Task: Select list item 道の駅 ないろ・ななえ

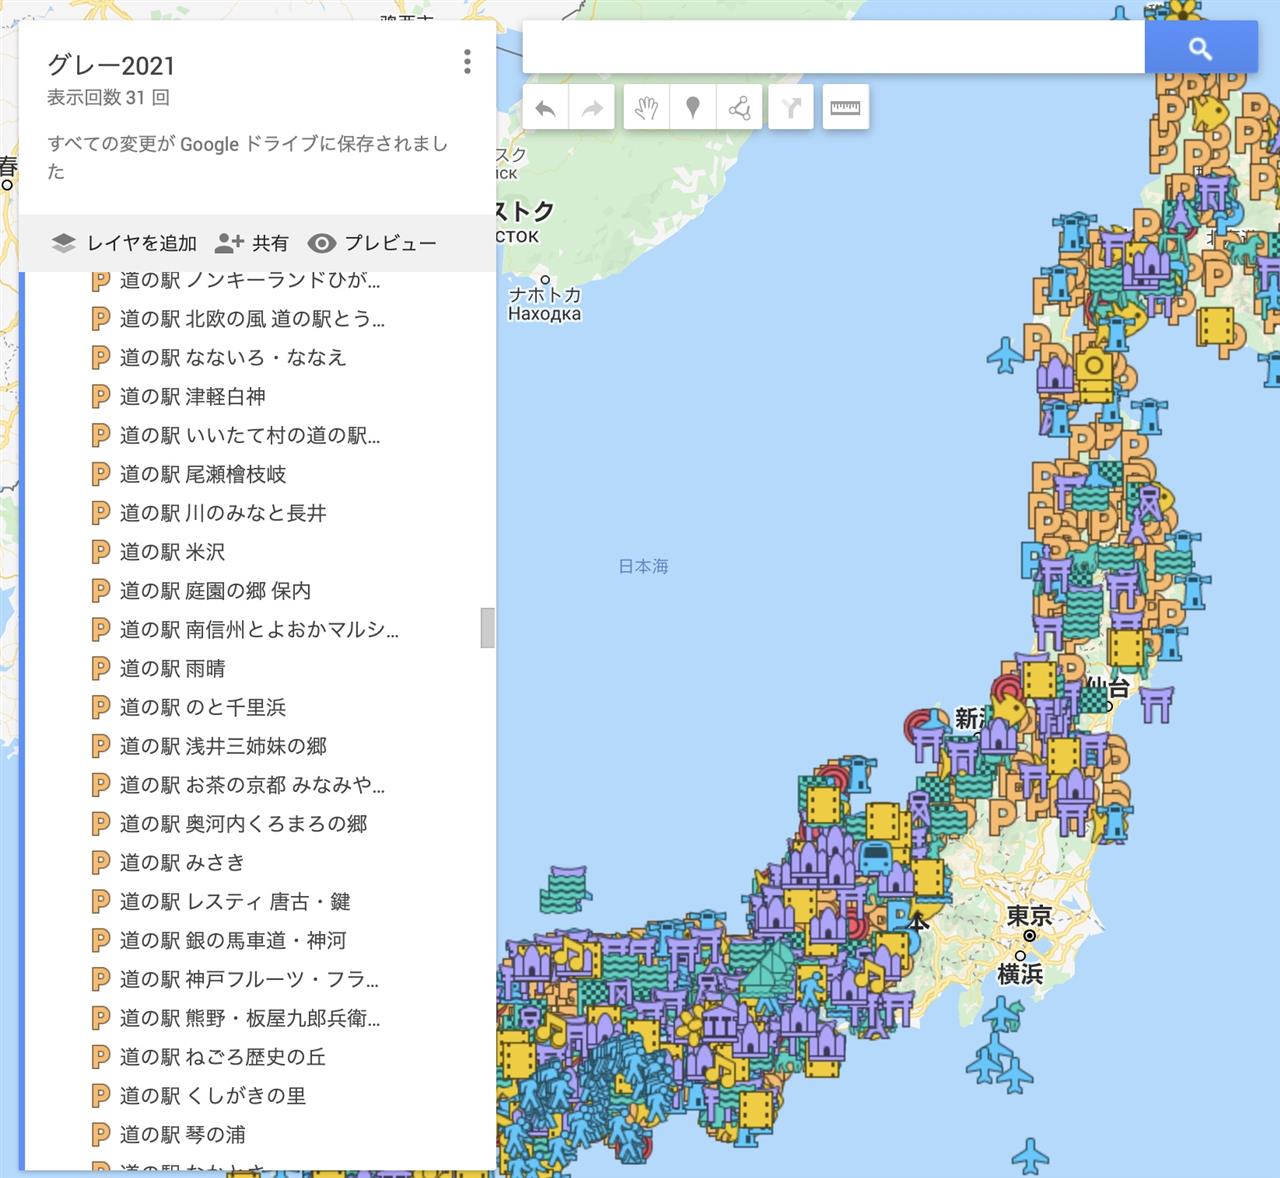Action: tap(233, 357)
